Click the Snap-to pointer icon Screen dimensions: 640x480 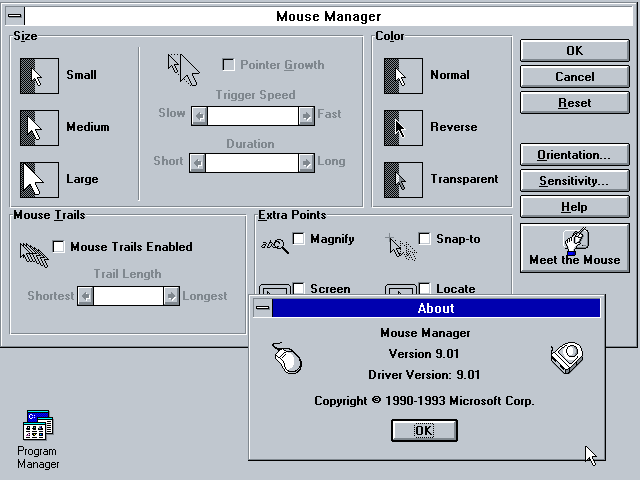(x=401, y=247)
